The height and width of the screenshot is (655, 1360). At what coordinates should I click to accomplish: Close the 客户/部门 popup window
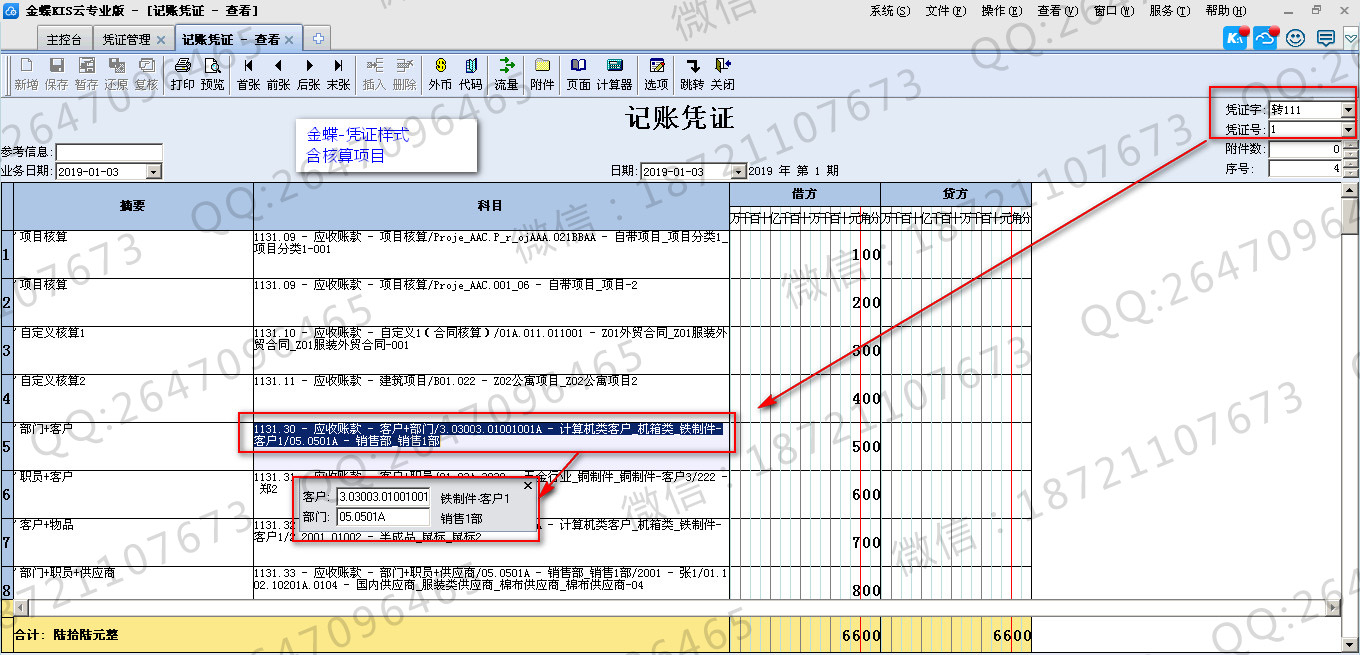tap(528, 485)
